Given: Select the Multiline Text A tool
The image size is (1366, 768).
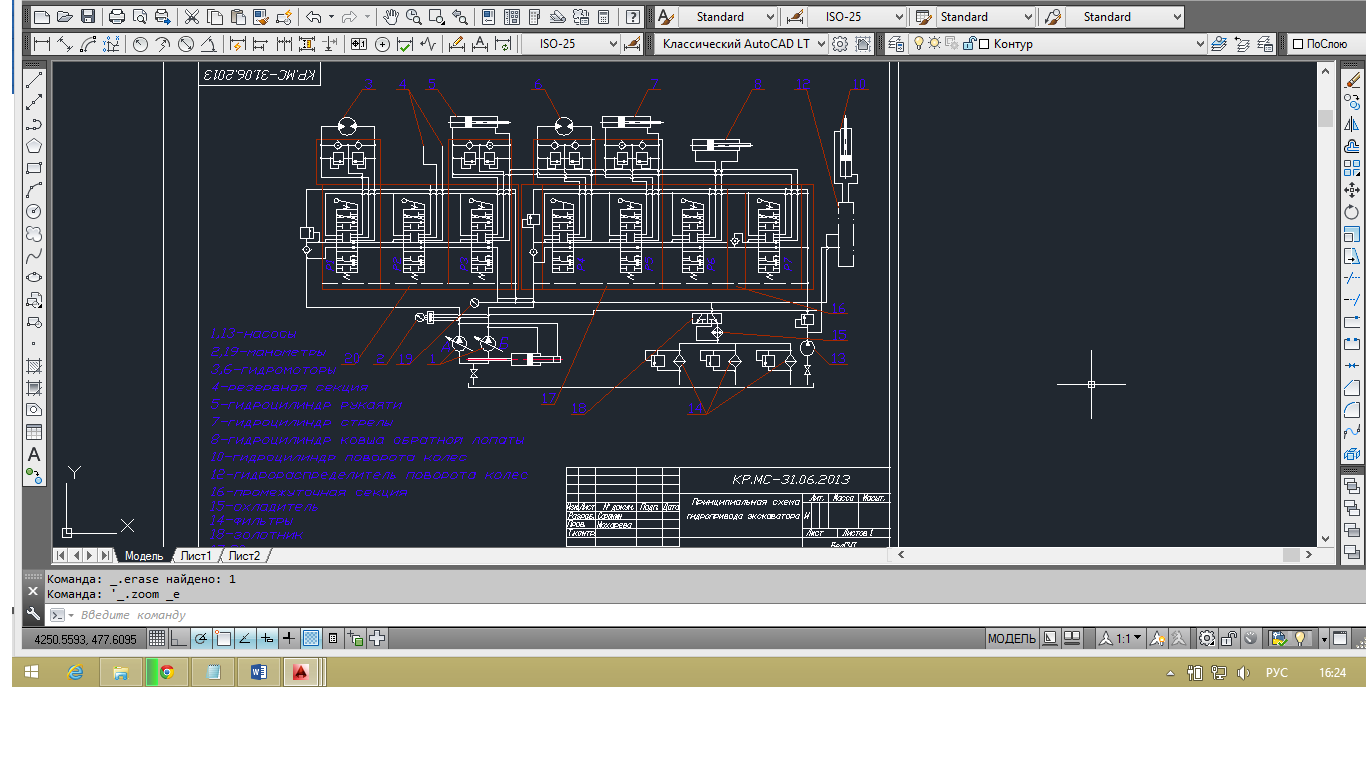Looking at the screenshot, I should (x=34, y=454).
